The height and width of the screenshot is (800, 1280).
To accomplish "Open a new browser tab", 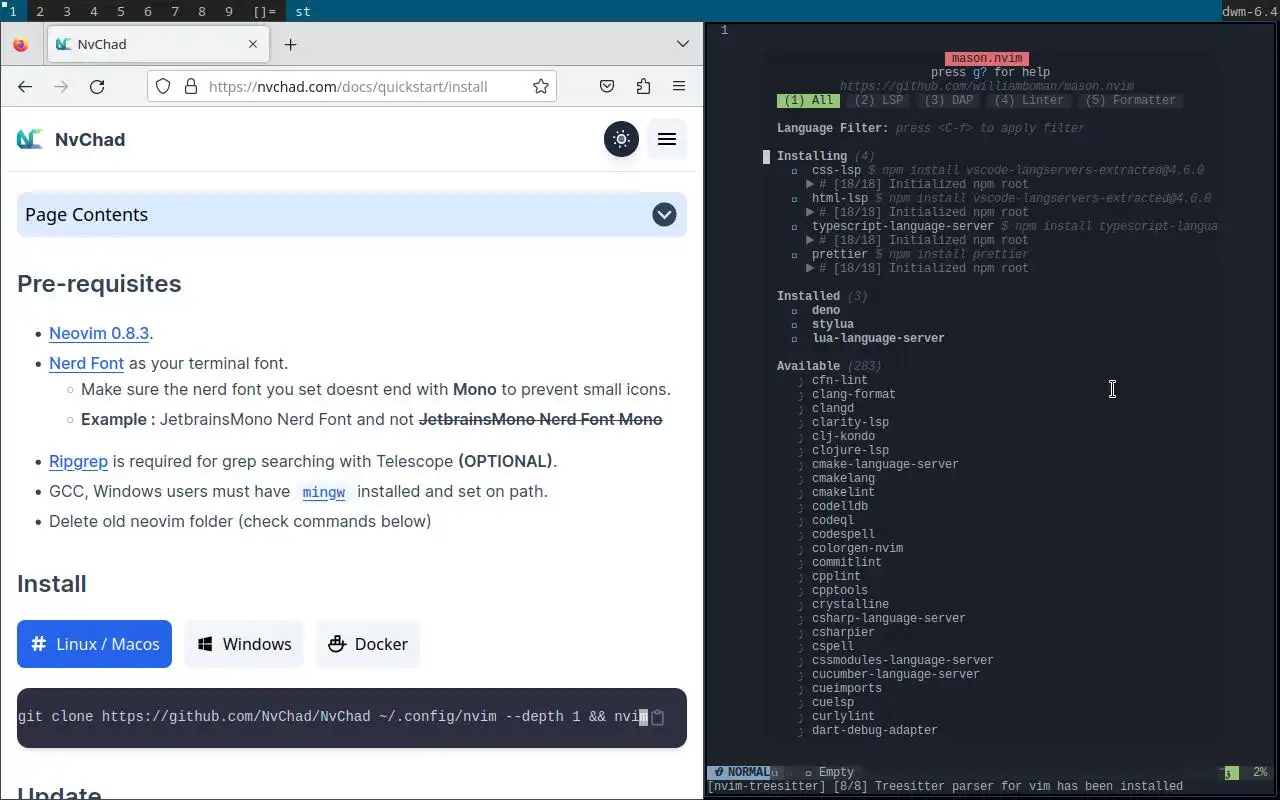I will pyautogui.click(x=290, y=44).
